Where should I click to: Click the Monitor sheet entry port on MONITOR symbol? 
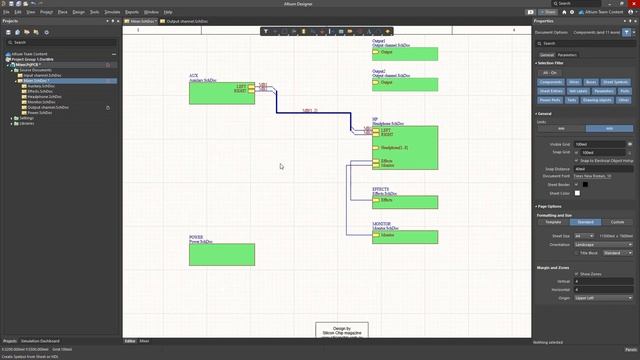(x=376, y=235)
